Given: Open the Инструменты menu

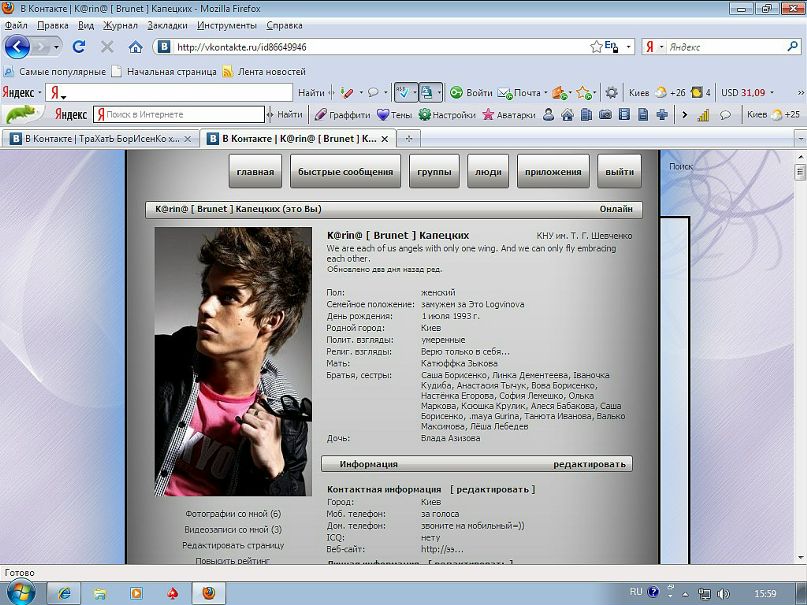Looking at the screenshot, I should click(226, 25).
